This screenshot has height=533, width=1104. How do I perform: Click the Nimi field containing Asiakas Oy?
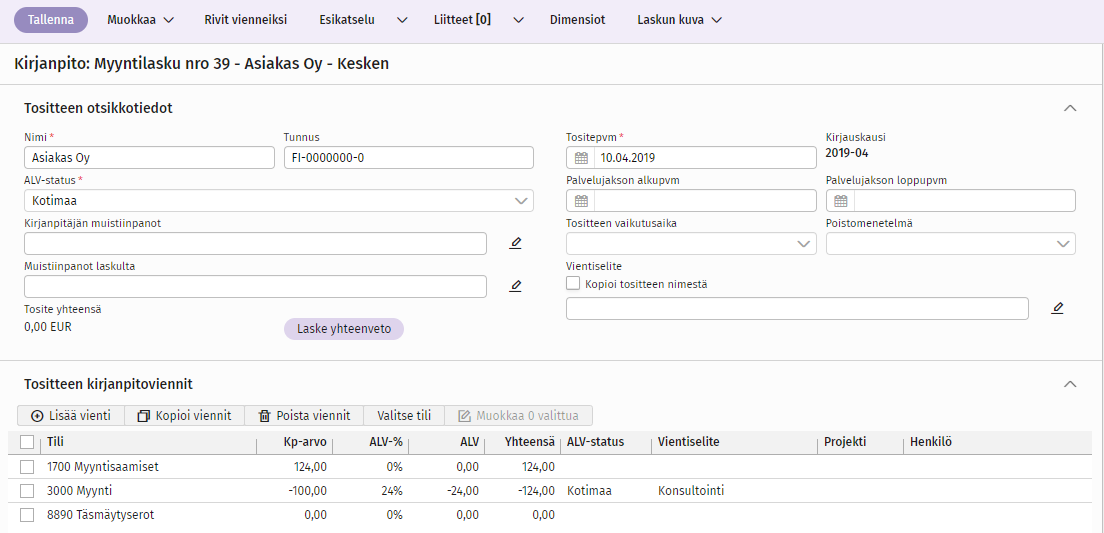click(x=149, y=158)
